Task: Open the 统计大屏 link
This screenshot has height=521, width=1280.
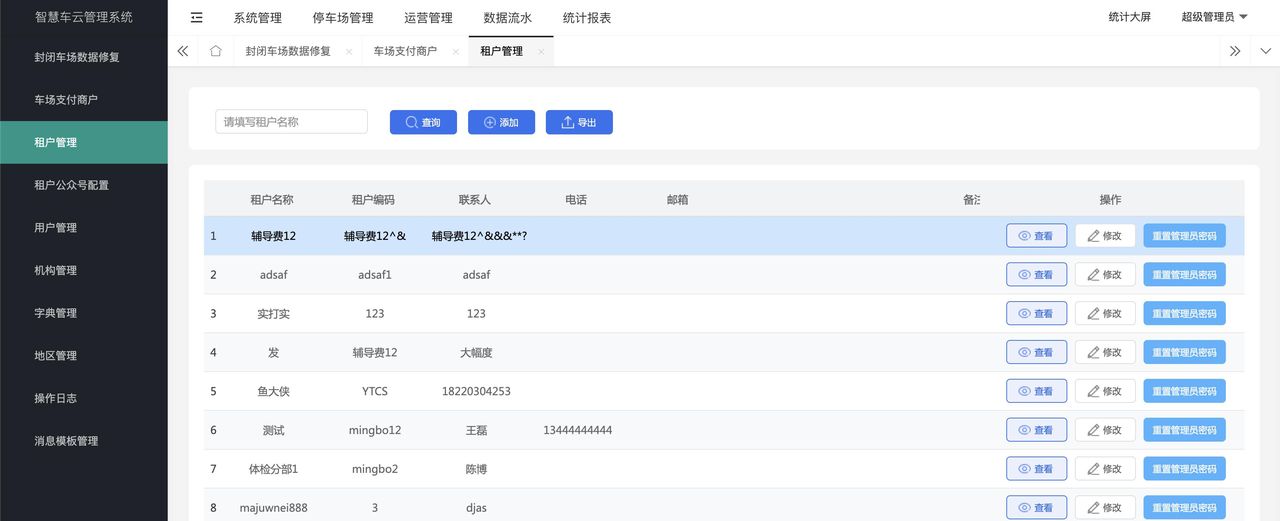Action: coord(1130,17)
